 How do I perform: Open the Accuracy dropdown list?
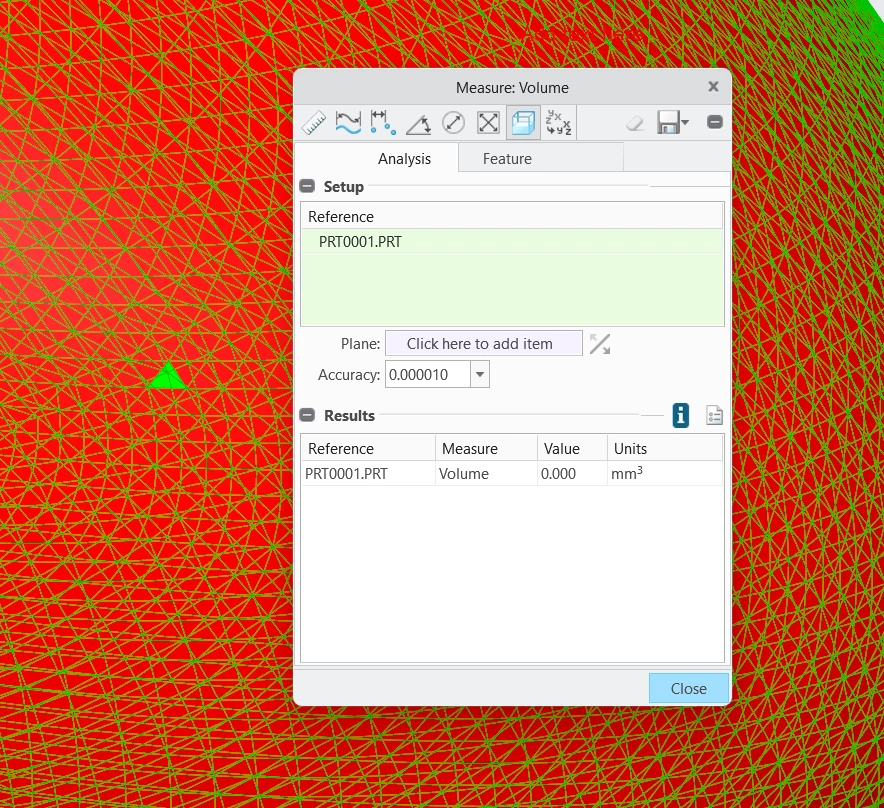(480, 374)
